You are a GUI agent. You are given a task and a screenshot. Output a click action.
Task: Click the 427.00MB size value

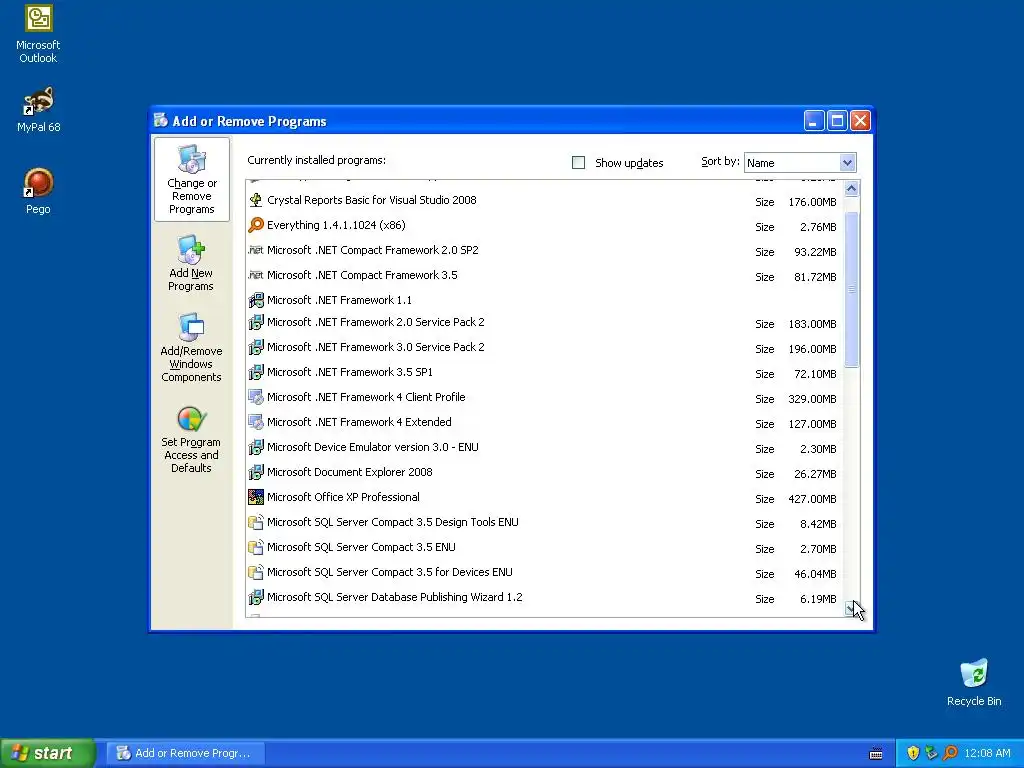coord(812,499)
